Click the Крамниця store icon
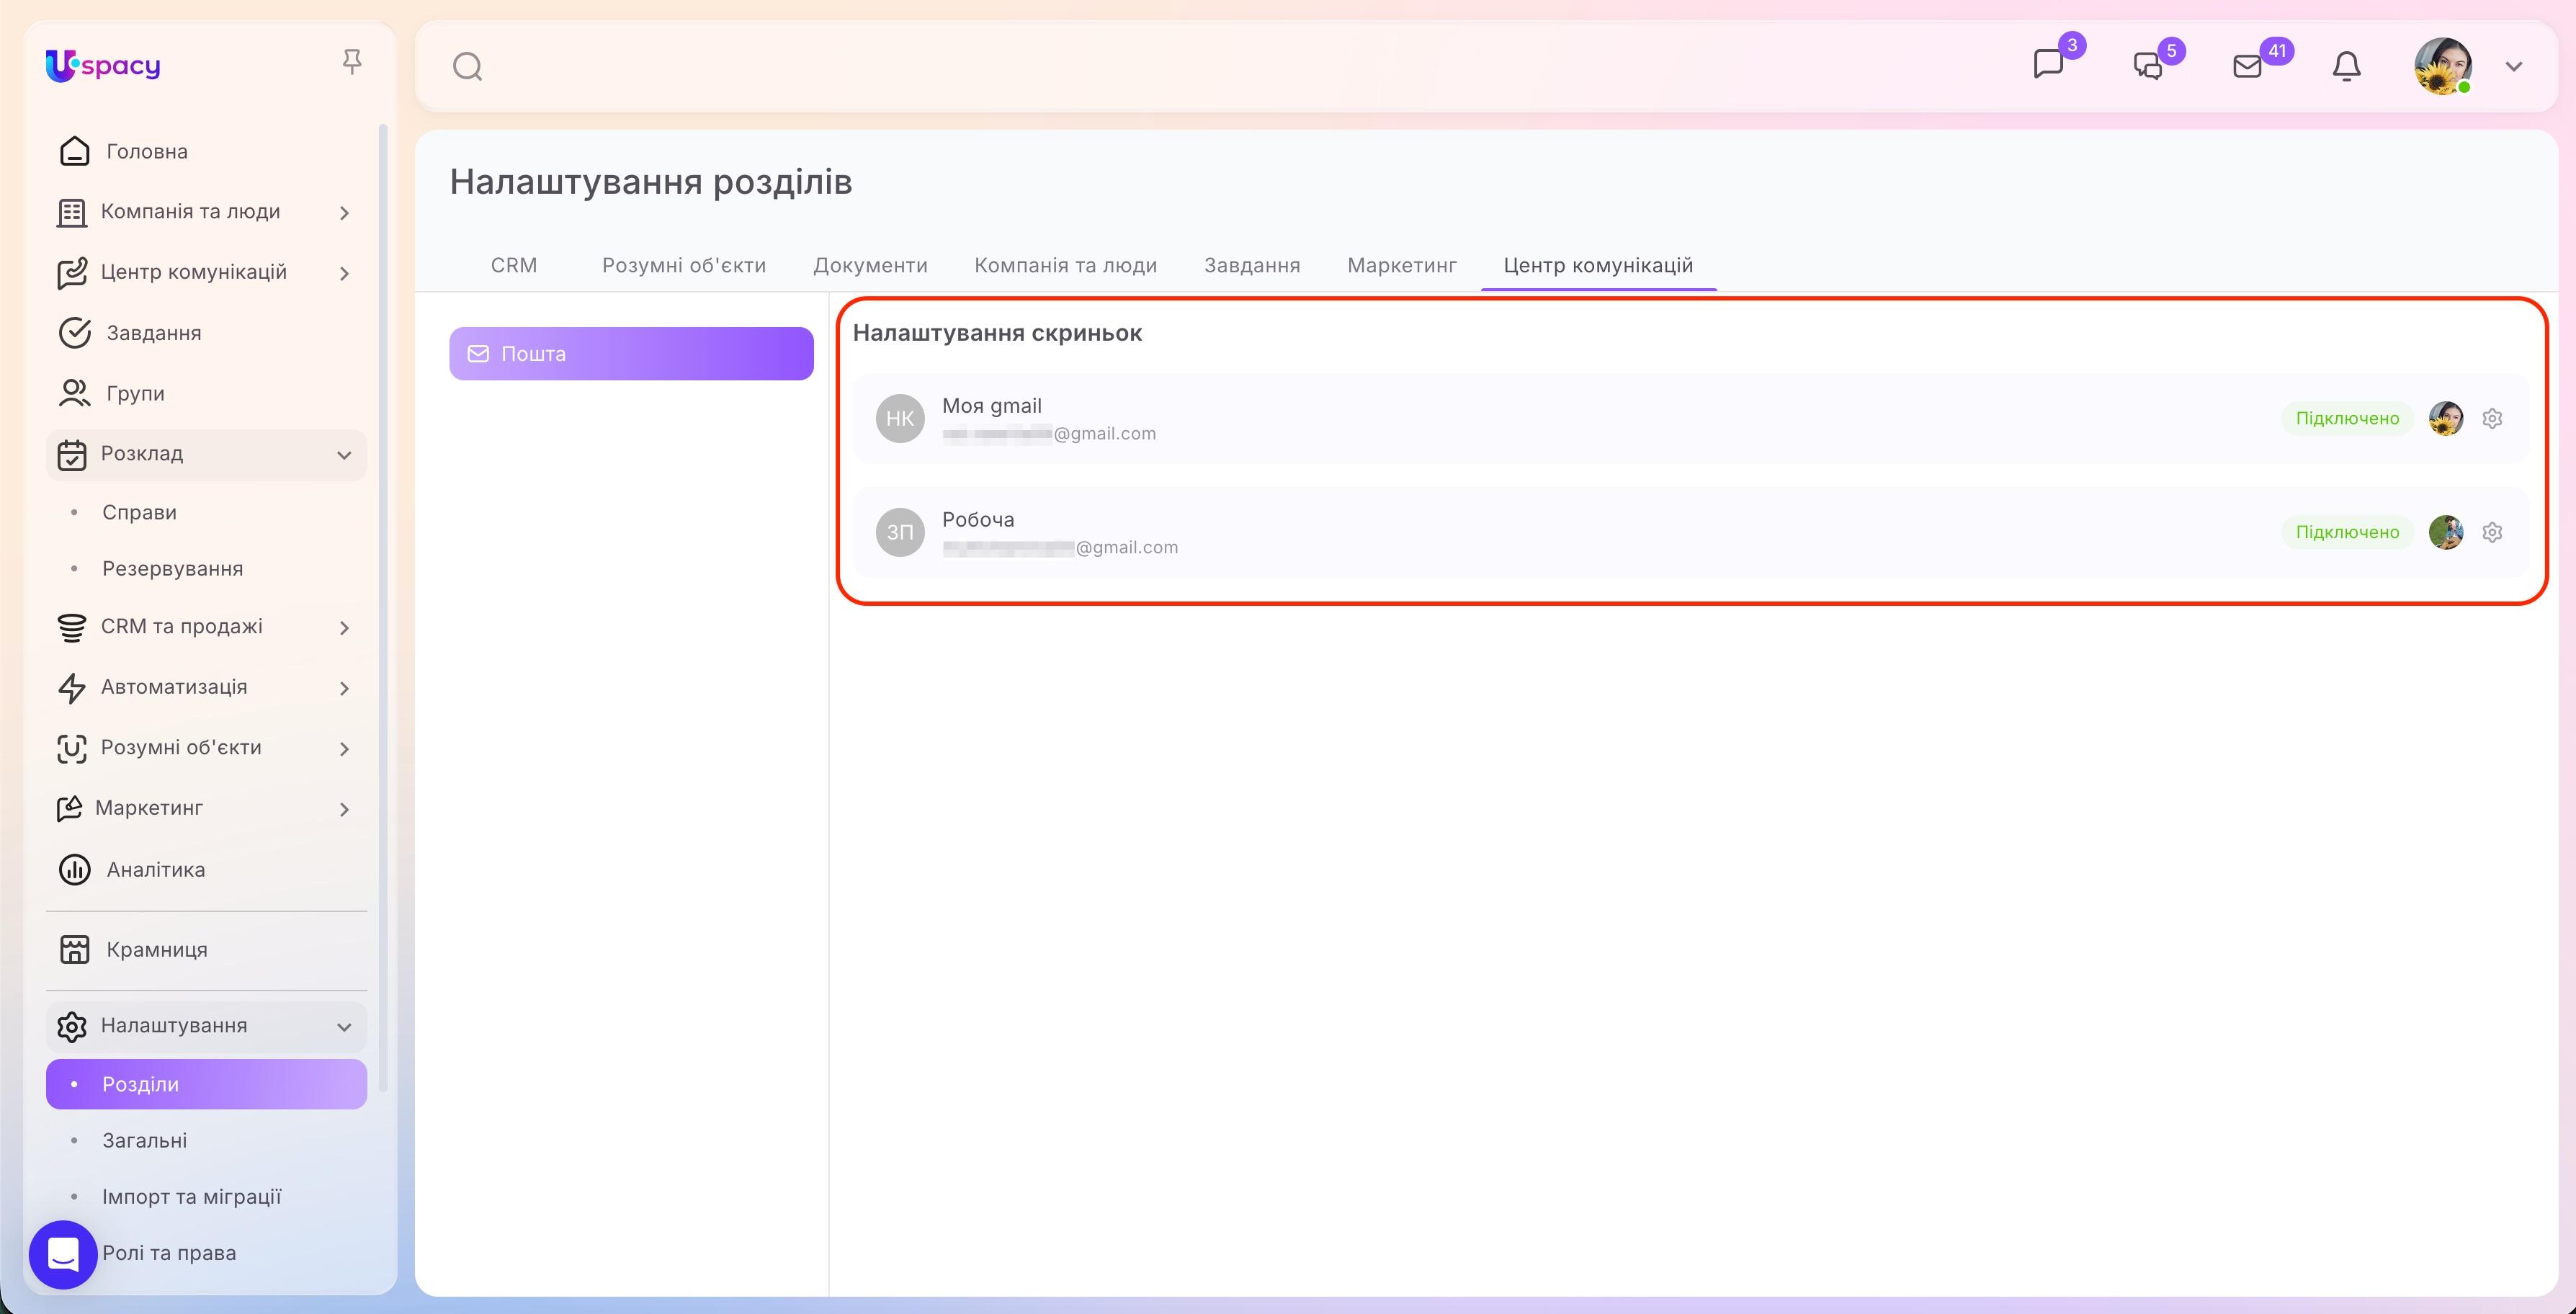Image resolution: width=2576 pixels, height=1314 pixels. tap(75, 950)
